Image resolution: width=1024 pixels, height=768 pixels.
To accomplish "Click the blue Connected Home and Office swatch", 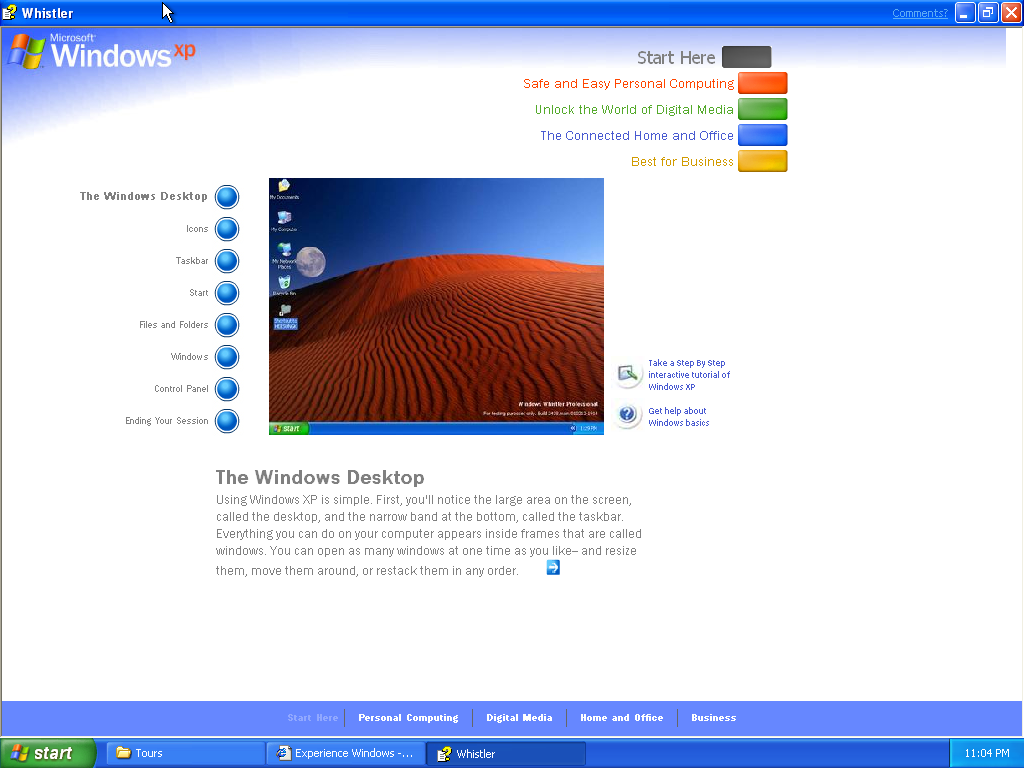I will click(763, 135).
